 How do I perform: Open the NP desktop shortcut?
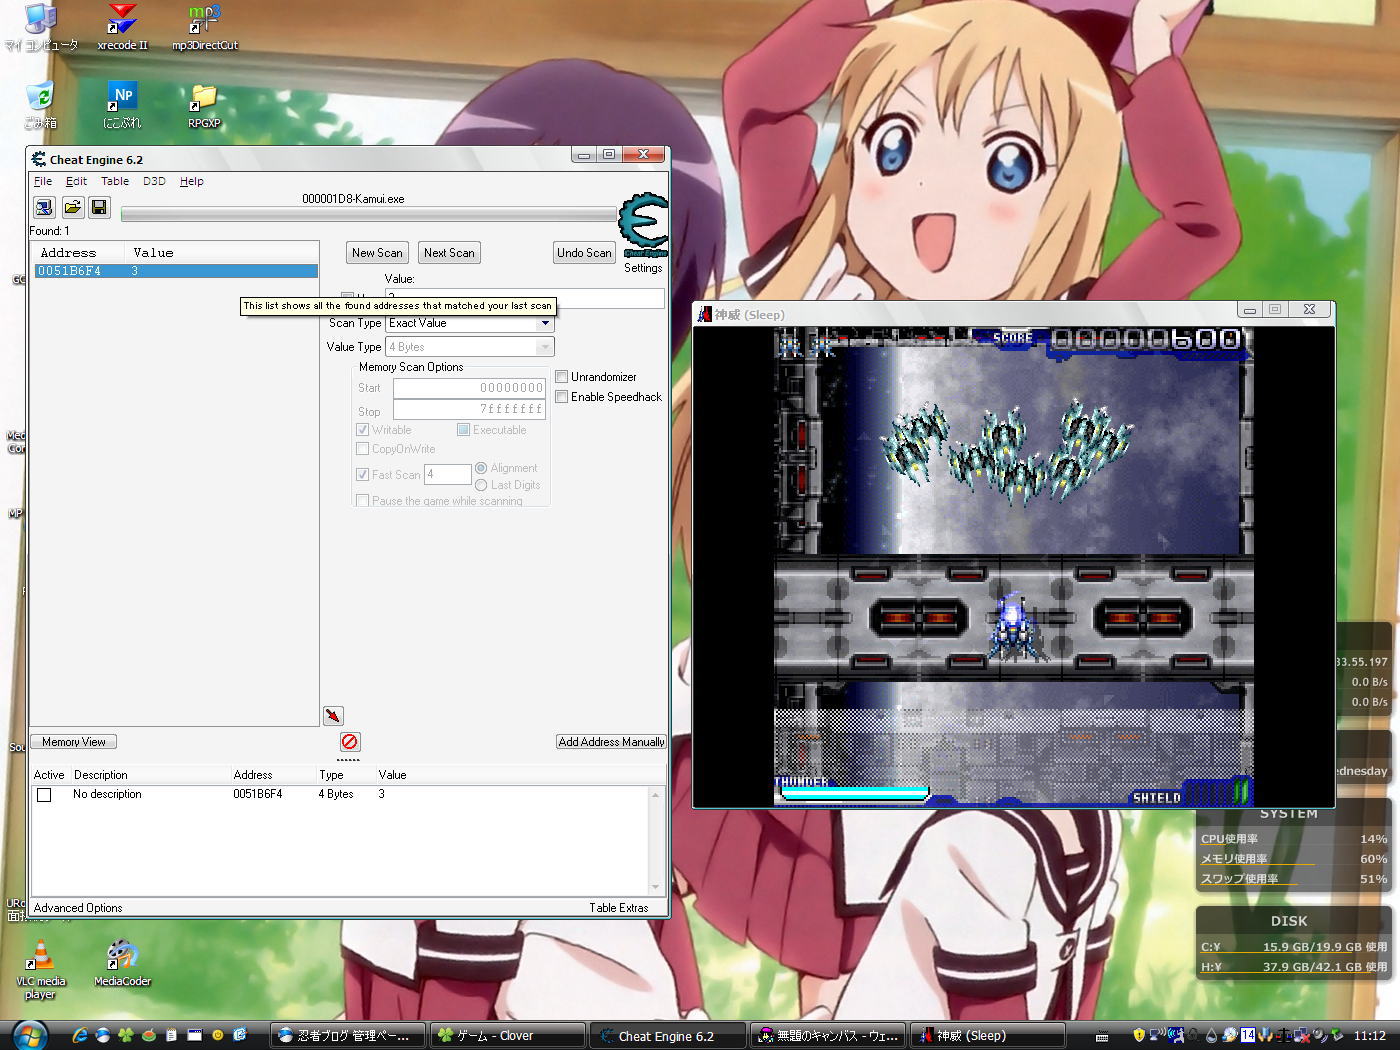122,105
